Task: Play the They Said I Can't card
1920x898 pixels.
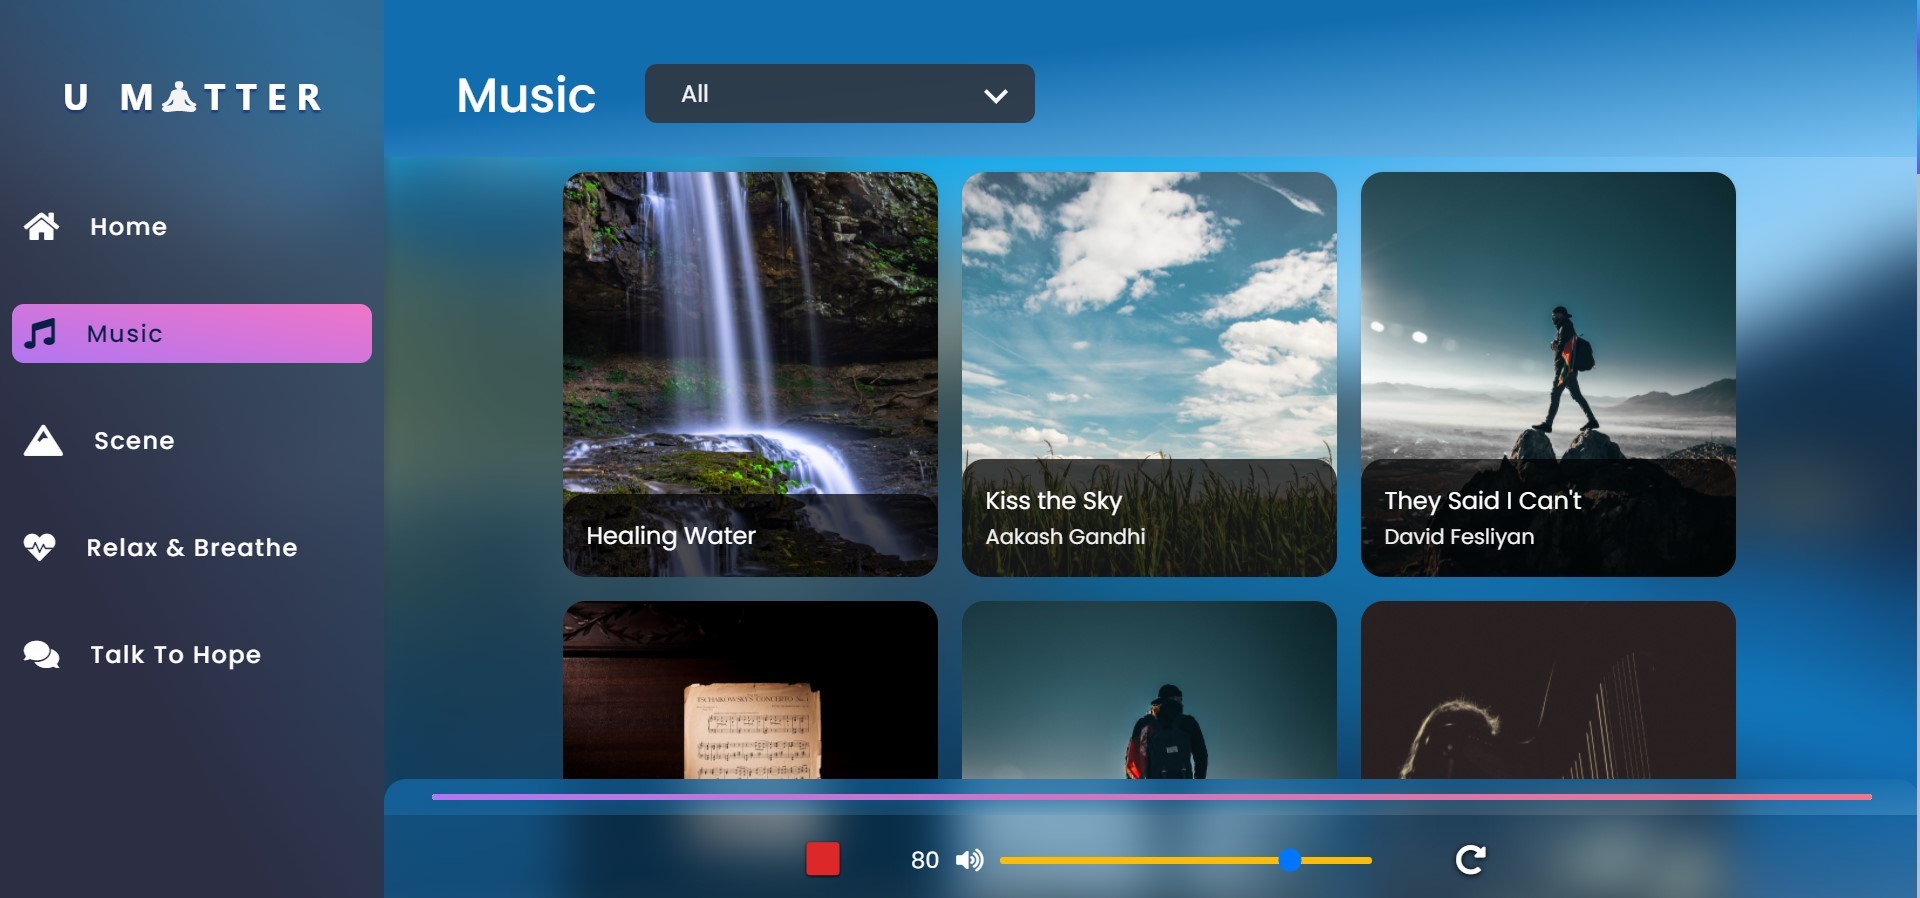Action: 1548,374
